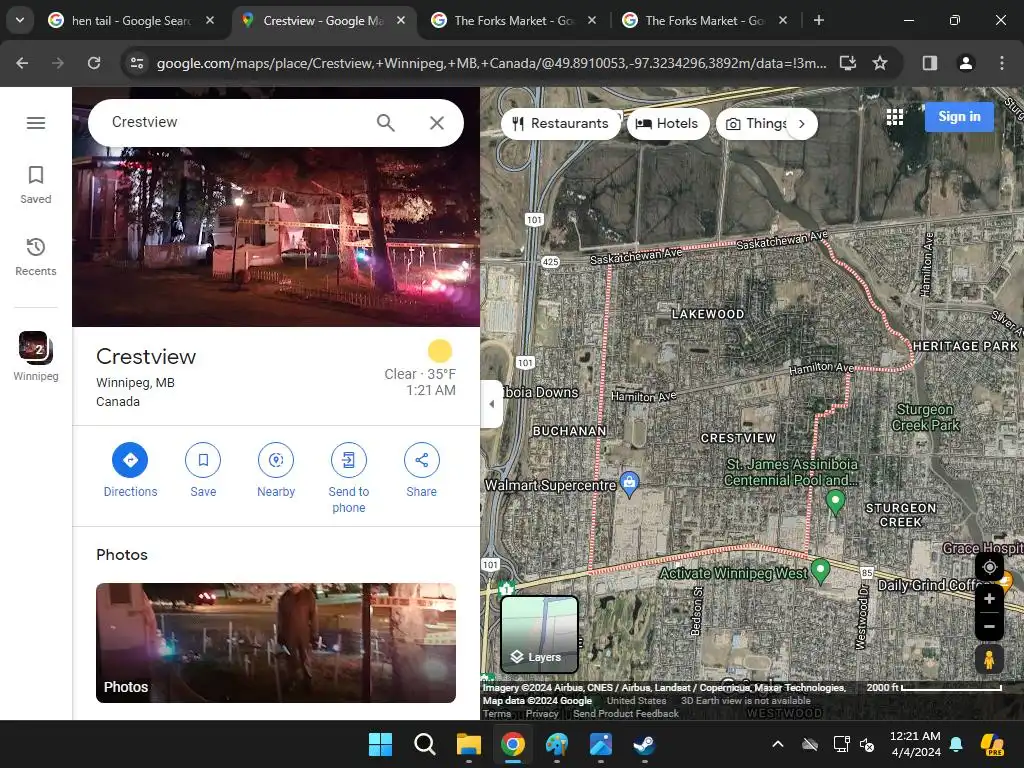
Task: Collapse the side panel arrow
Action: click(x=492, y=404)
